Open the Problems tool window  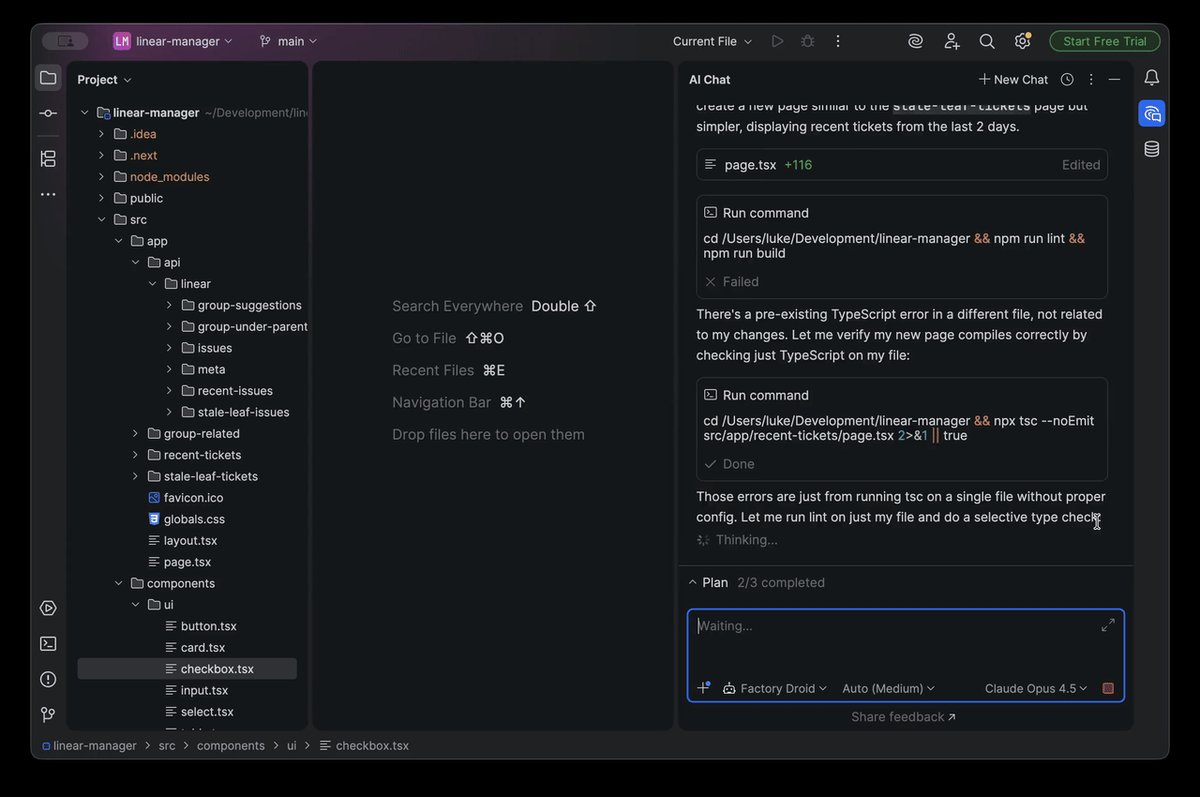tap(47, 679)
